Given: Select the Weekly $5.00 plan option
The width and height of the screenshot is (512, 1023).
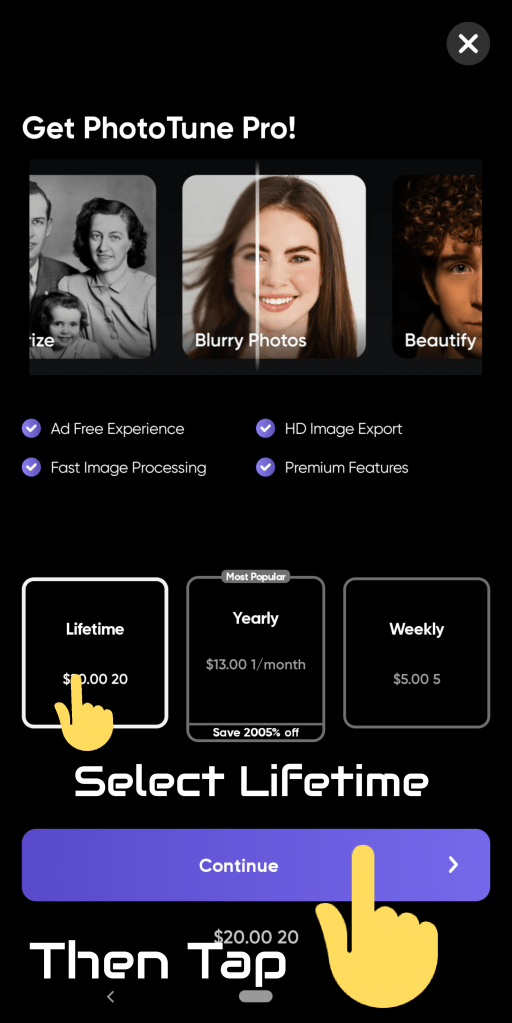Looking at the screenshot, I should coord(416,652).
